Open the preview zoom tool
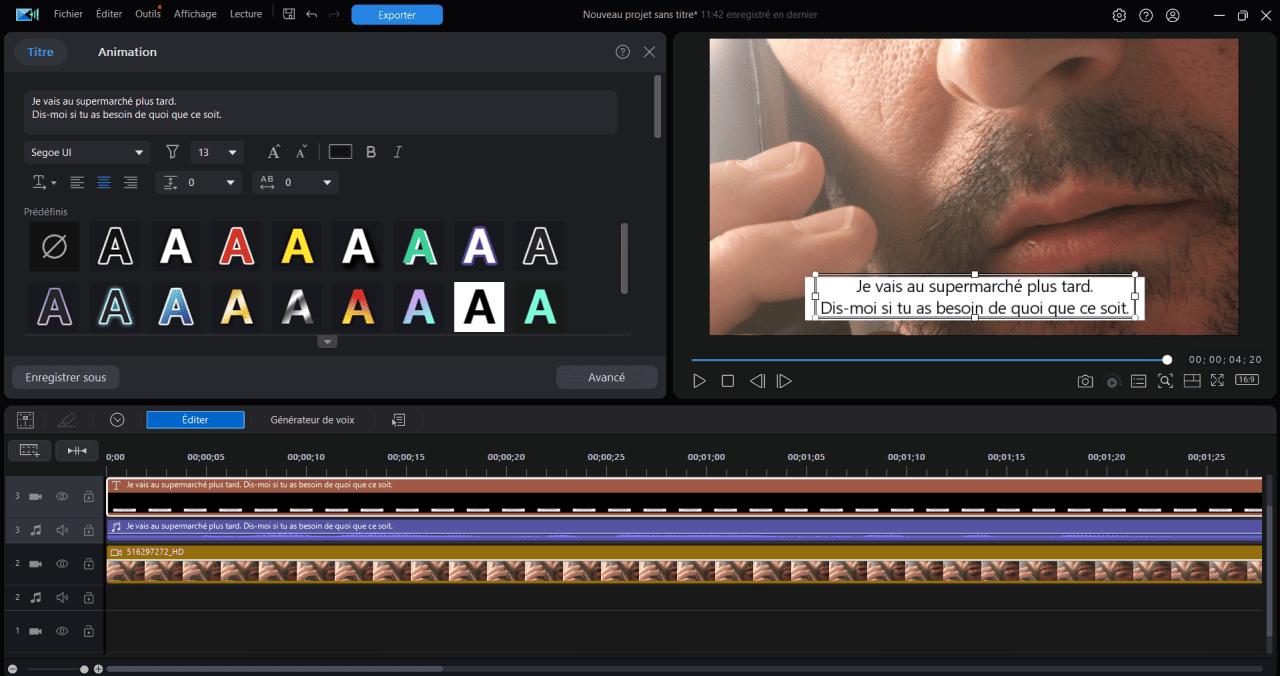 pos(1165,380)
